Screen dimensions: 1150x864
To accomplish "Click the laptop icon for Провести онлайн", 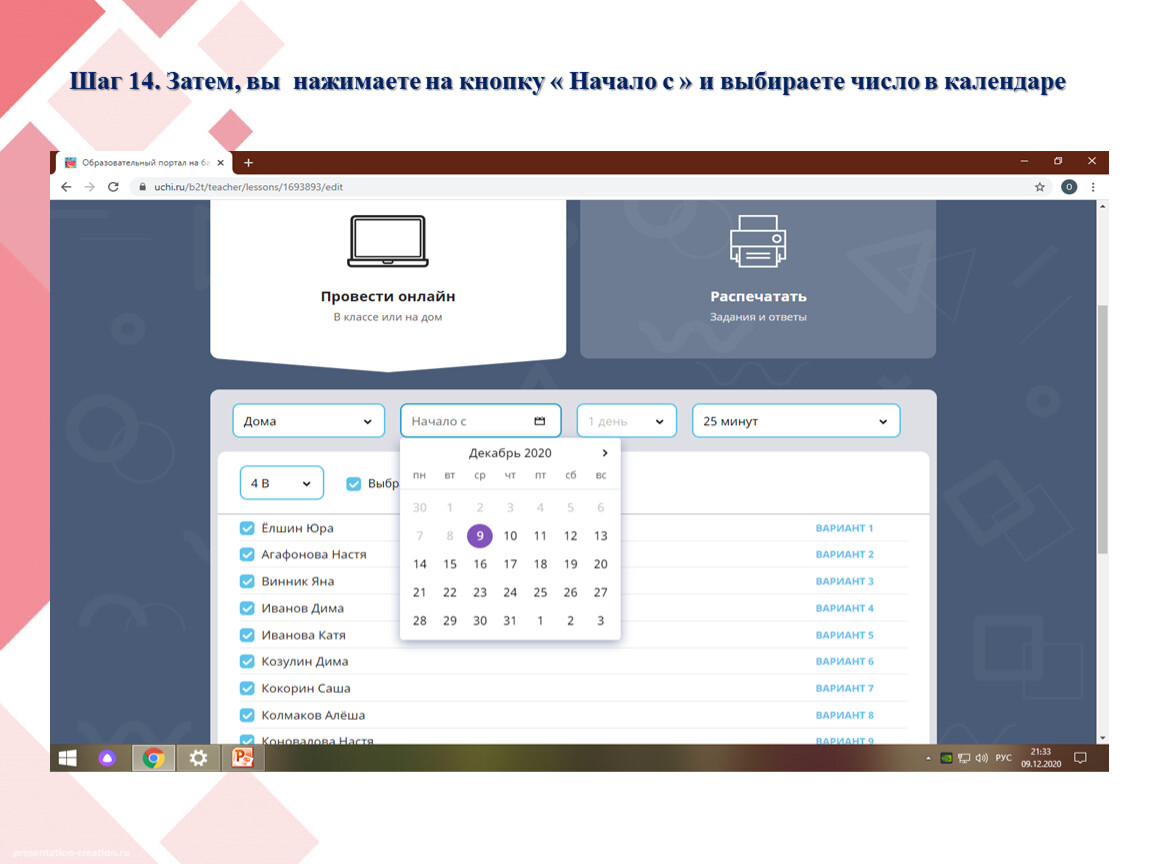I will [x=388, y=242].
